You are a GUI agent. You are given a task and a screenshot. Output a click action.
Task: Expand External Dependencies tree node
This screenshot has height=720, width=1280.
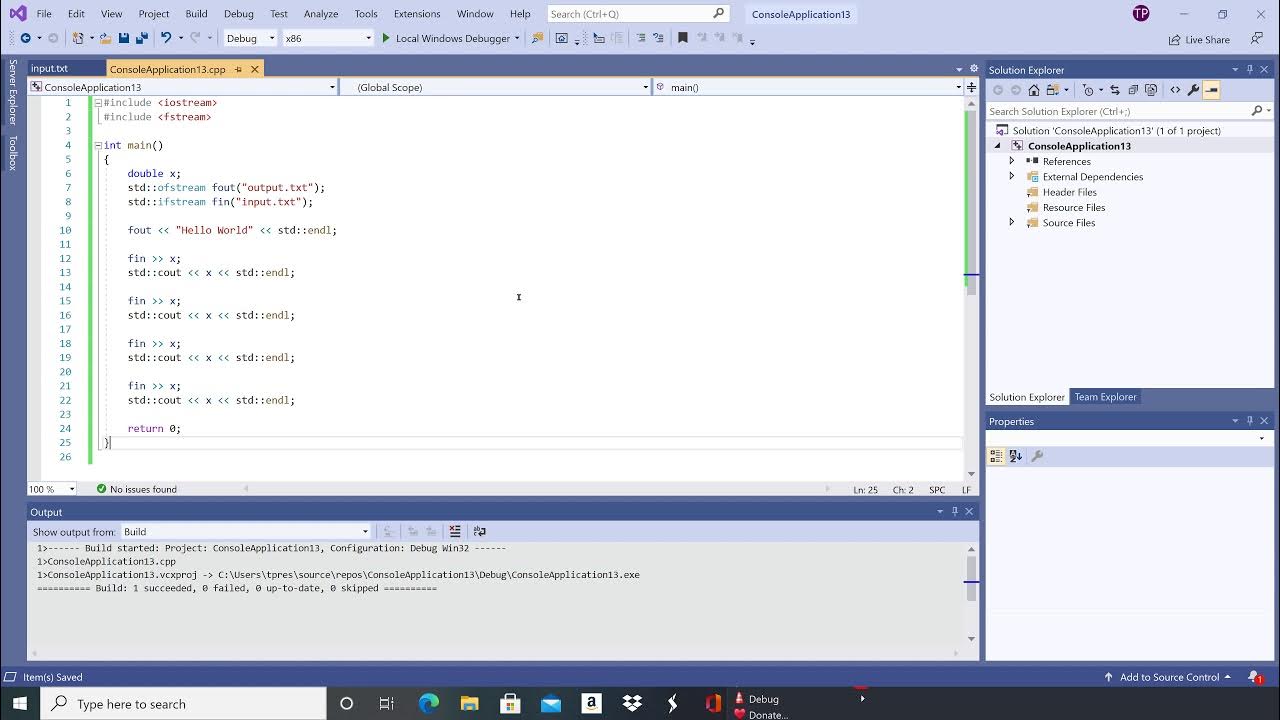click(1011, 177)
